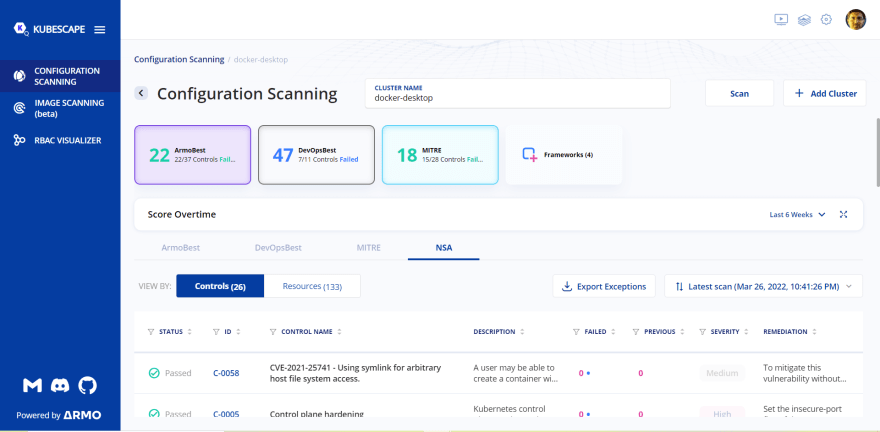Open control C-0005 link
The width and height of the screenshot is (880, 432).
(x=226, y=413)
